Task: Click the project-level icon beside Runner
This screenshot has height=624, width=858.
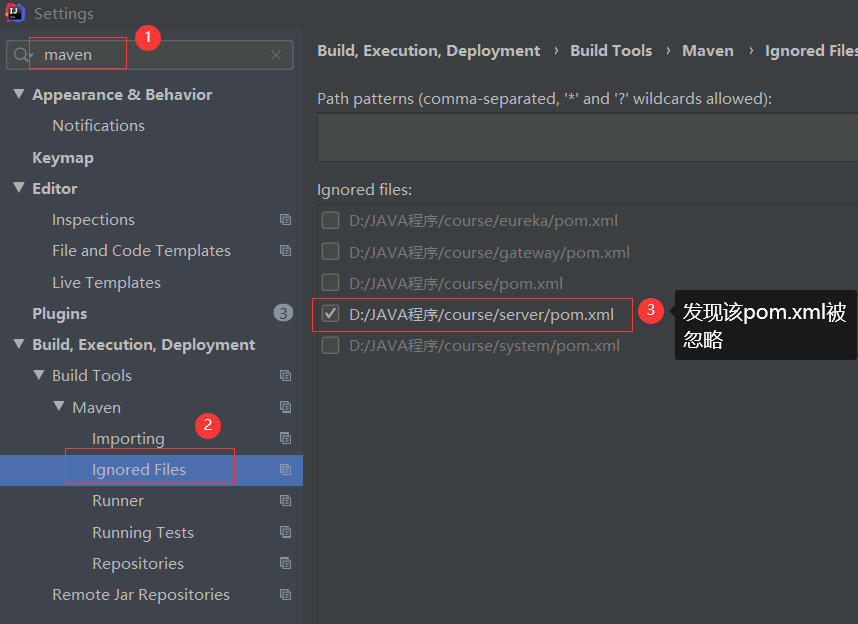Action: pyautogui.click(x=285, y=501)
